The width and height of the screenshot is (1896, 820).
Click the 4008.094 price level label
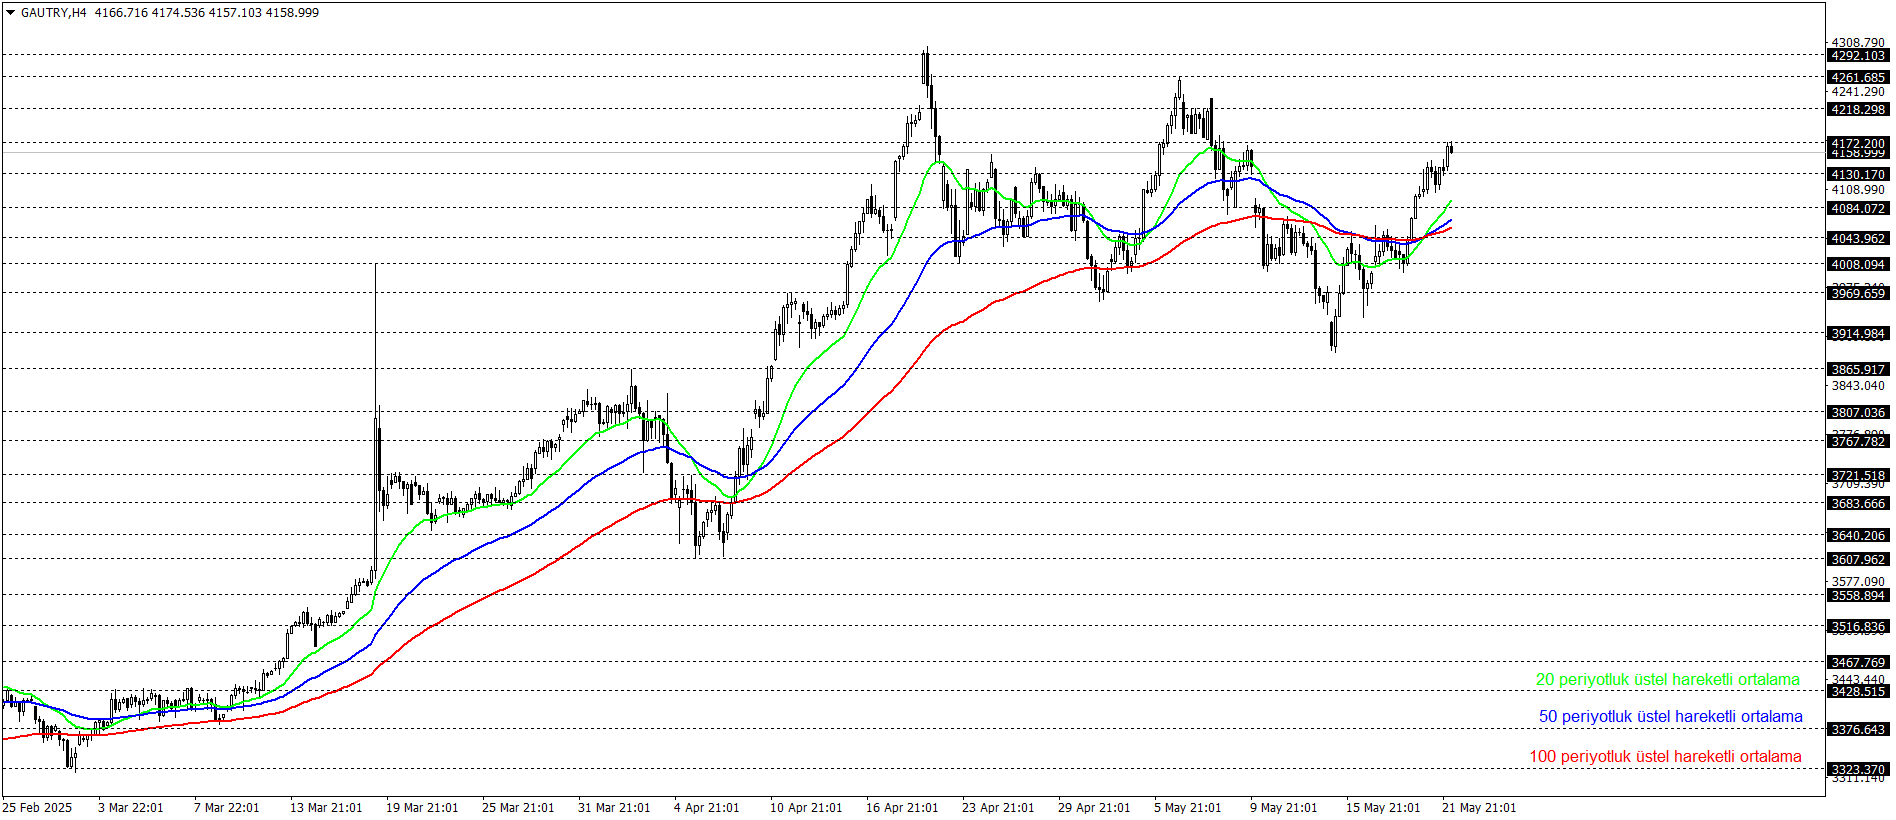[x=1858, y=265]
